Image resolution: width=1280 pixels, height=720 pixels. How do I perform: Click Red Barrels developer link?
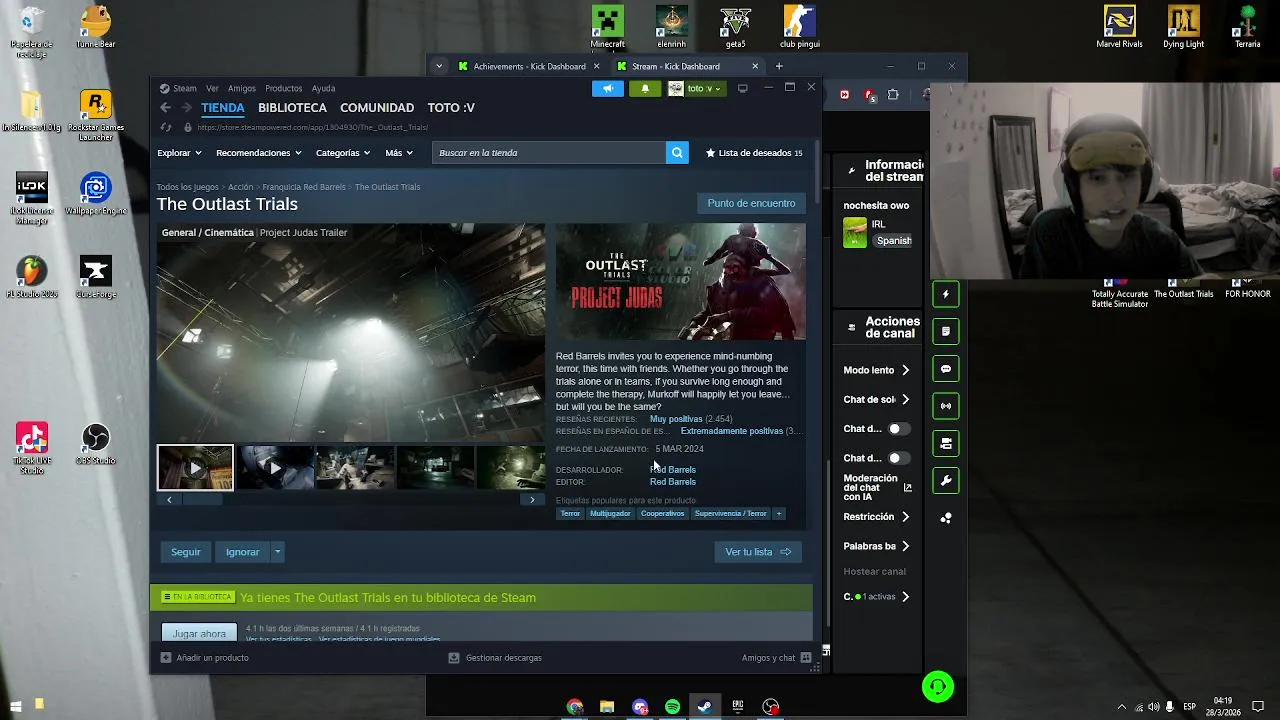click(x=673, y=470)
